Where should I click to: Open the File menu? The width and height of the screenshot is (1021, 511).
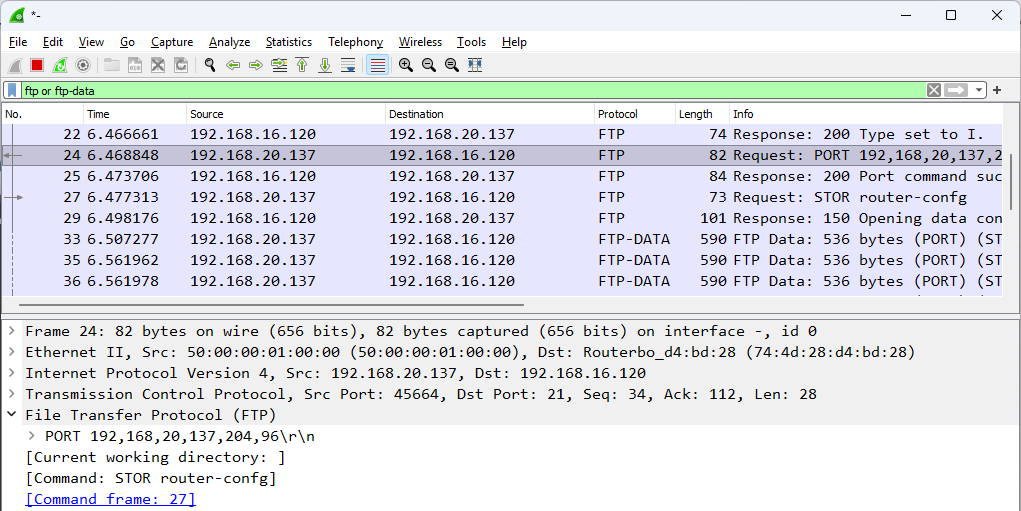coord(18,42)
